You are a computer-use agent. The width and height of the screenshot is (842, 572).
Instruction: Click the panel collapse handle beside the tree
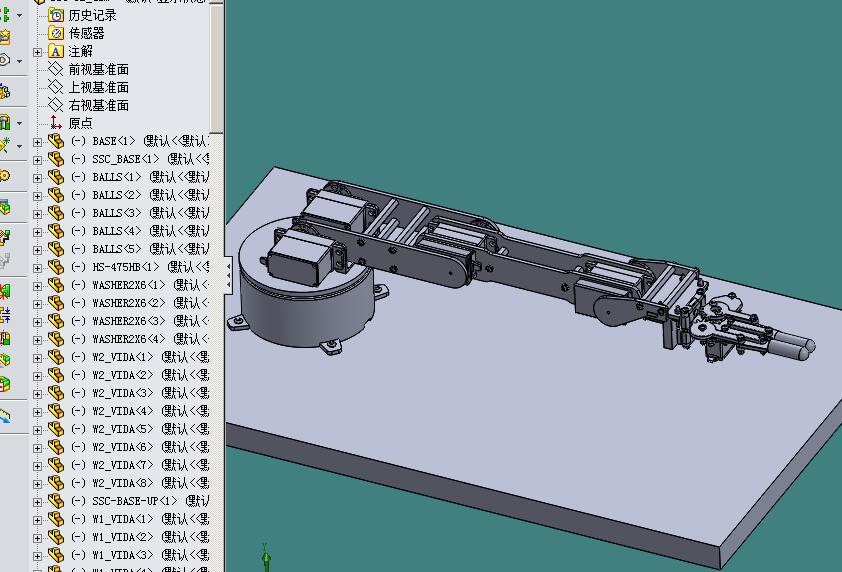[228, 274]
